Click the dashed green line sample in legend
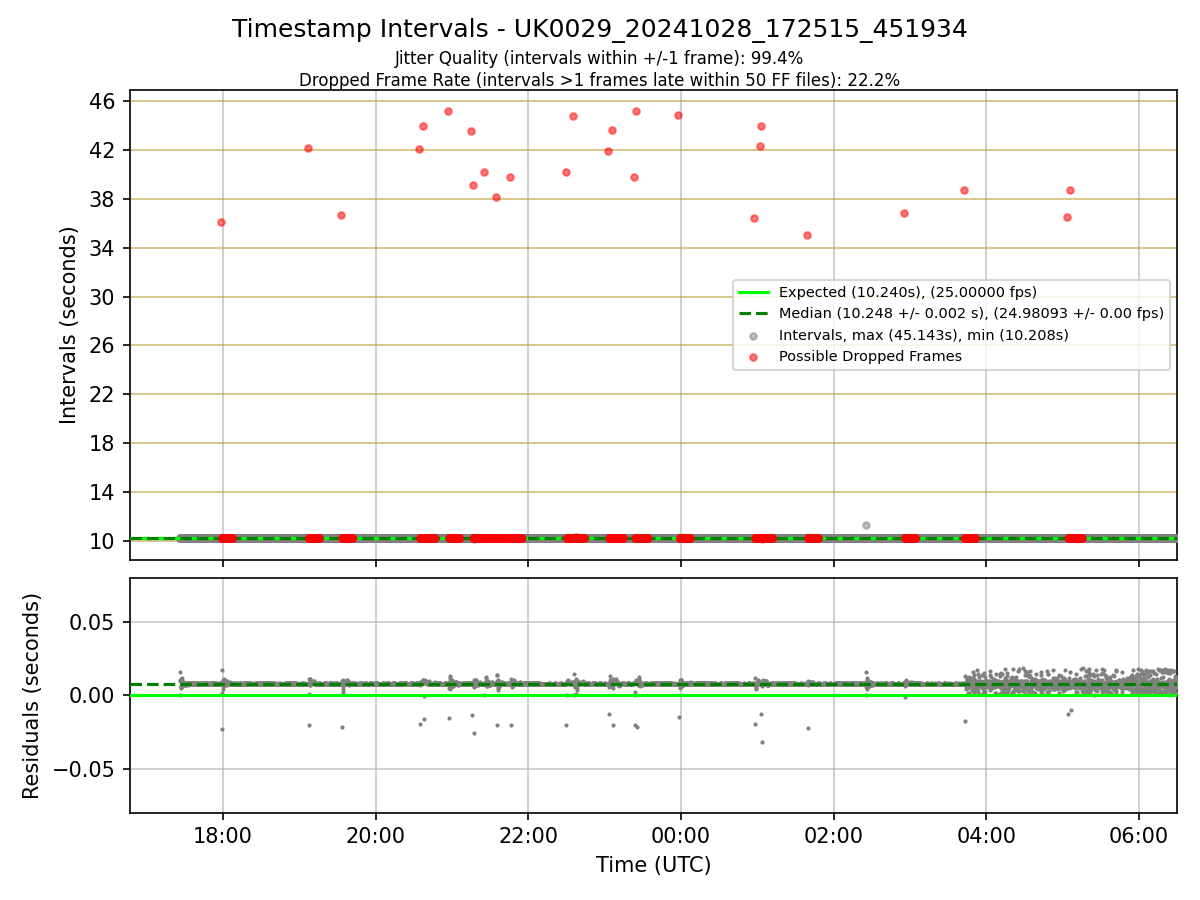 pyautogui.click(x=754, y=314)
